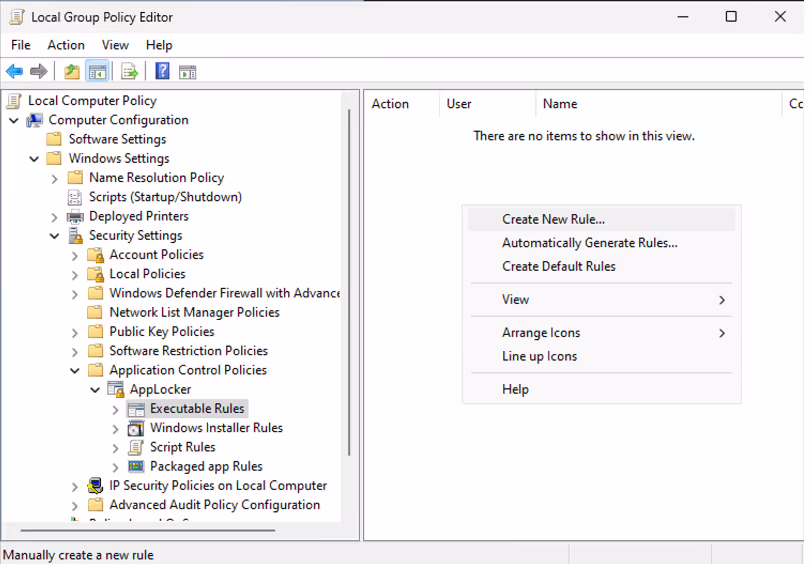Select Create Default Rules in context menu
This screenshot has height=564, width=812.
click(601, 266)
